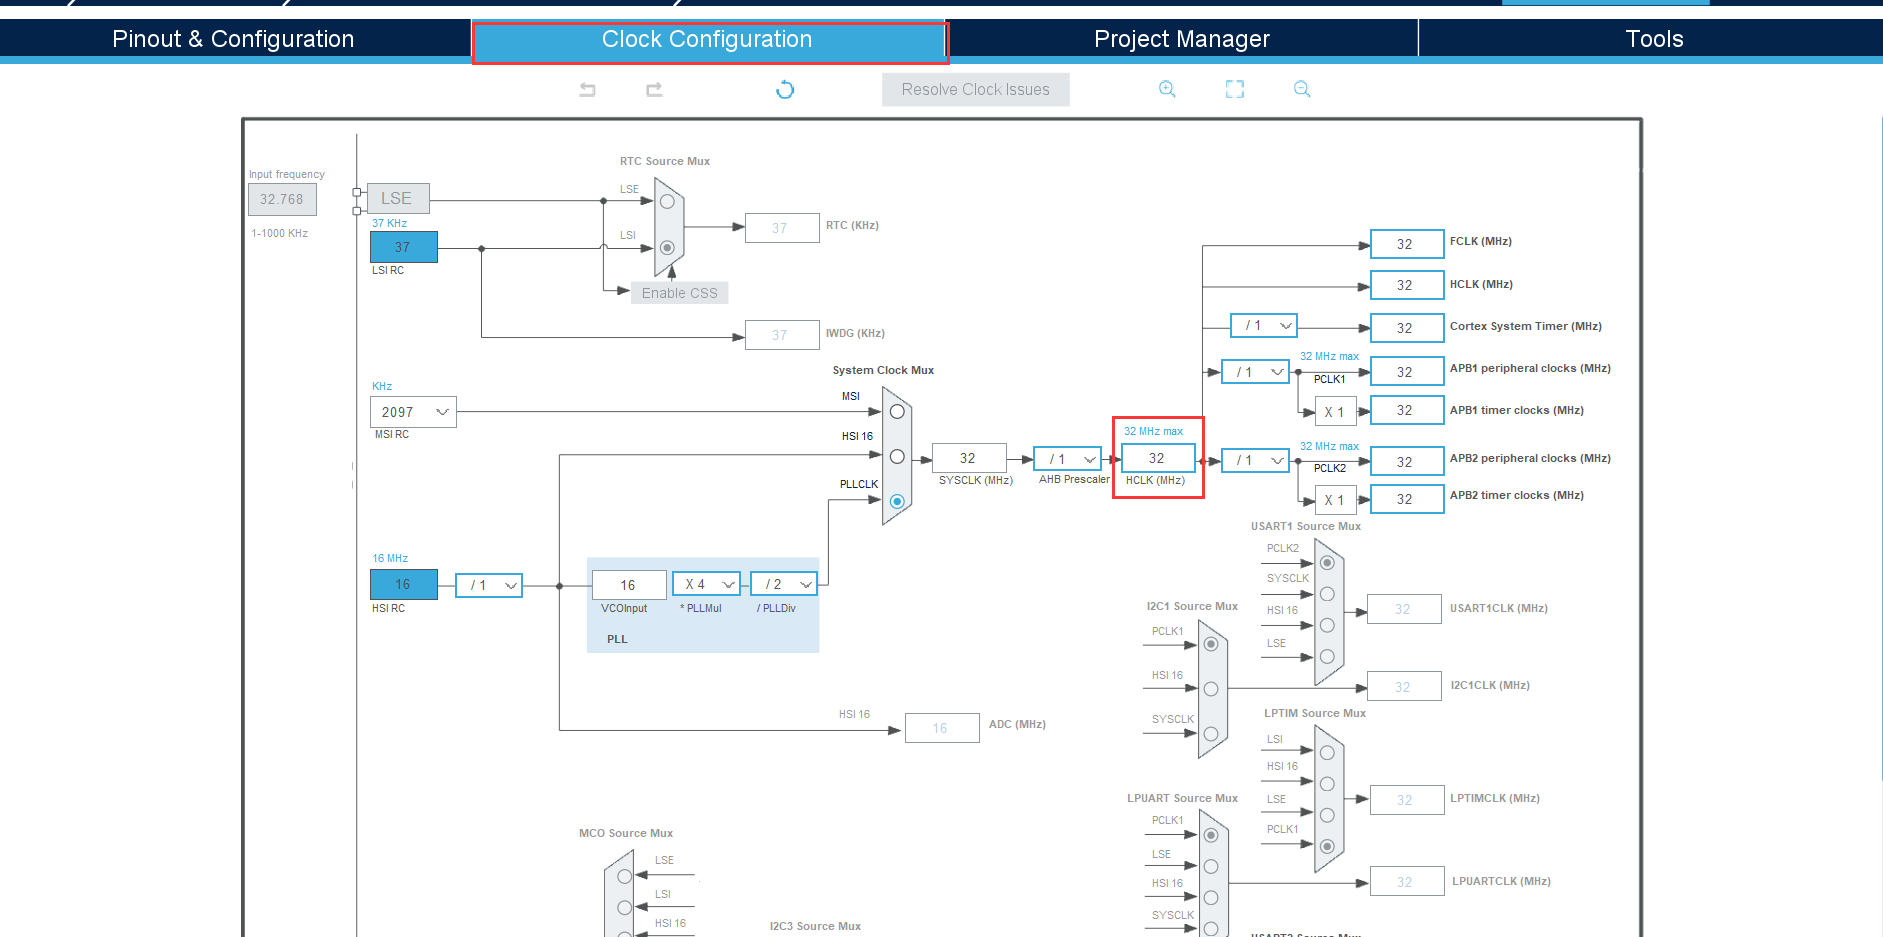Select PCLK2 in the USART1 Source Mux
The image size is (1883, 937).
1327,563
